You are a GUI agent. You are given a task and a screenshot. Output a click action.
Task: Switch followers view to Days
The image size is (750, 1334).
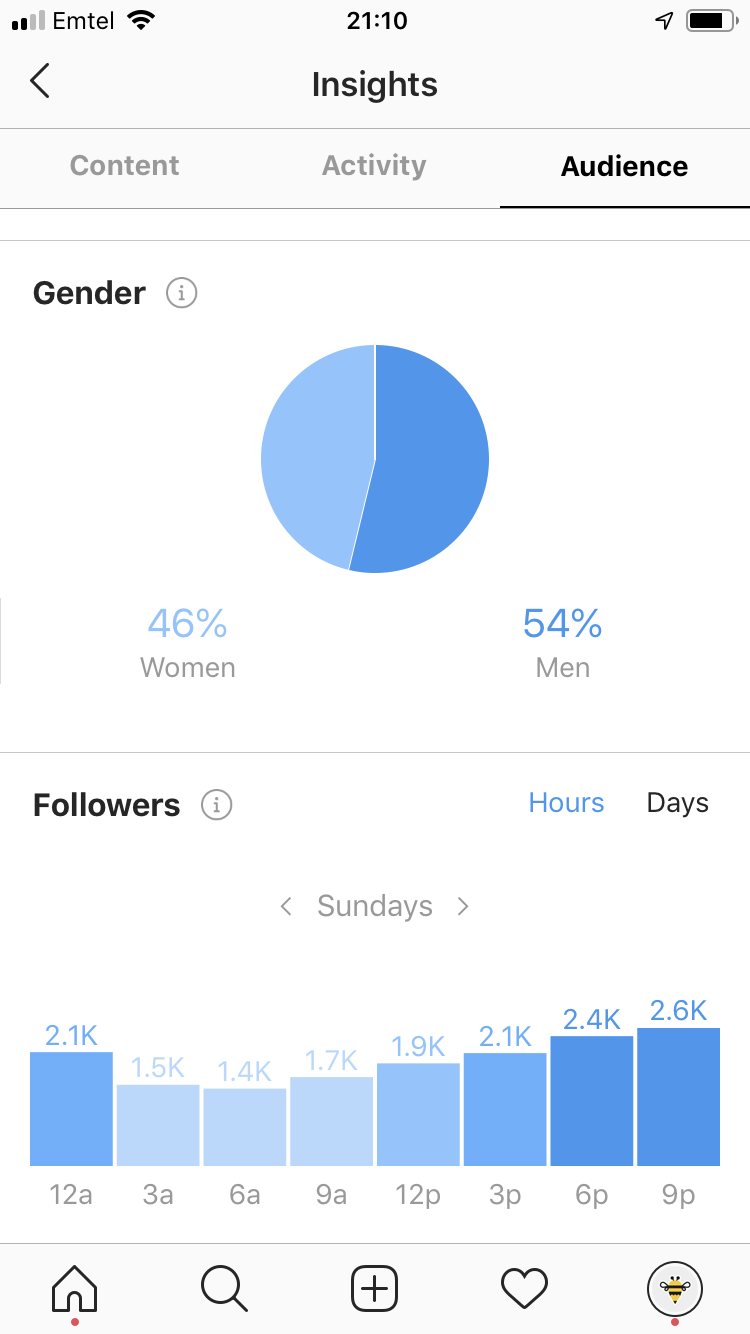click(678, 803)
